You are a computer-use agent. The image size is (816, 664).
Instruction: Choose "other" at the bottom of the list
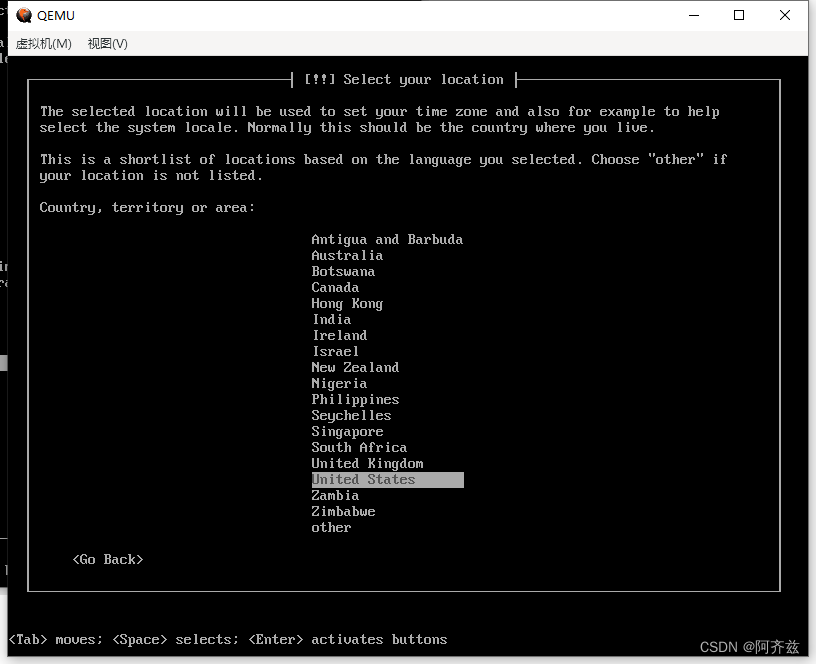331,527
